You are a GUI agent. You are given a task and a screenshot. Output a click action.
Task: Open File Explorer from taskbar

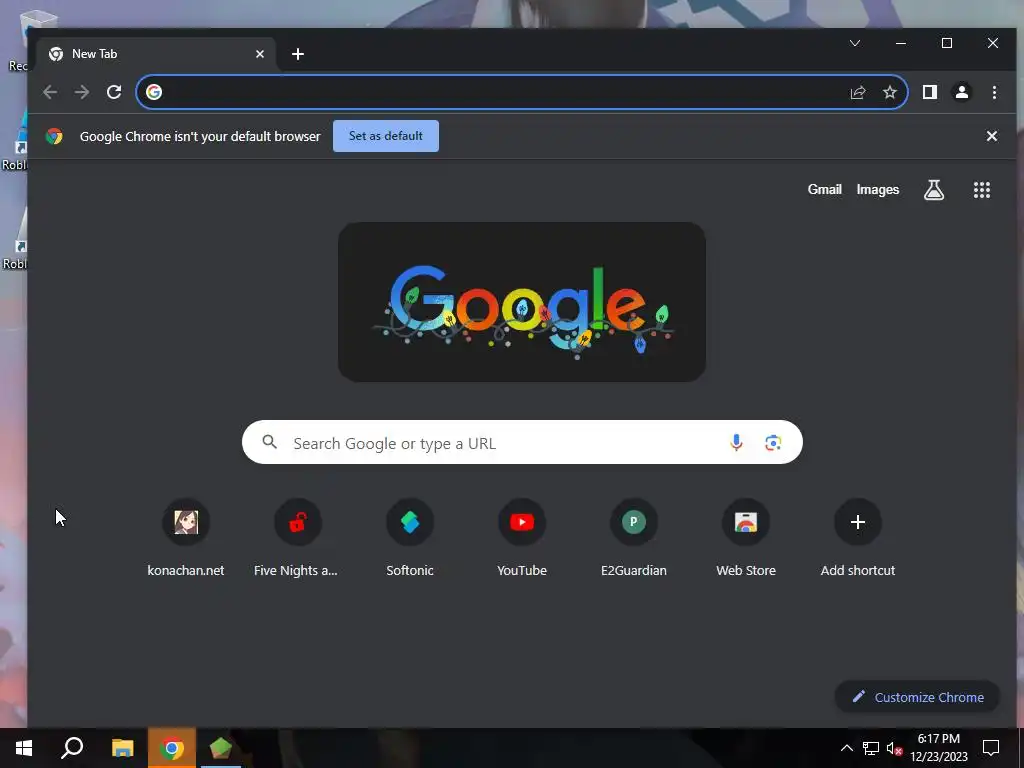pos(122,748)
